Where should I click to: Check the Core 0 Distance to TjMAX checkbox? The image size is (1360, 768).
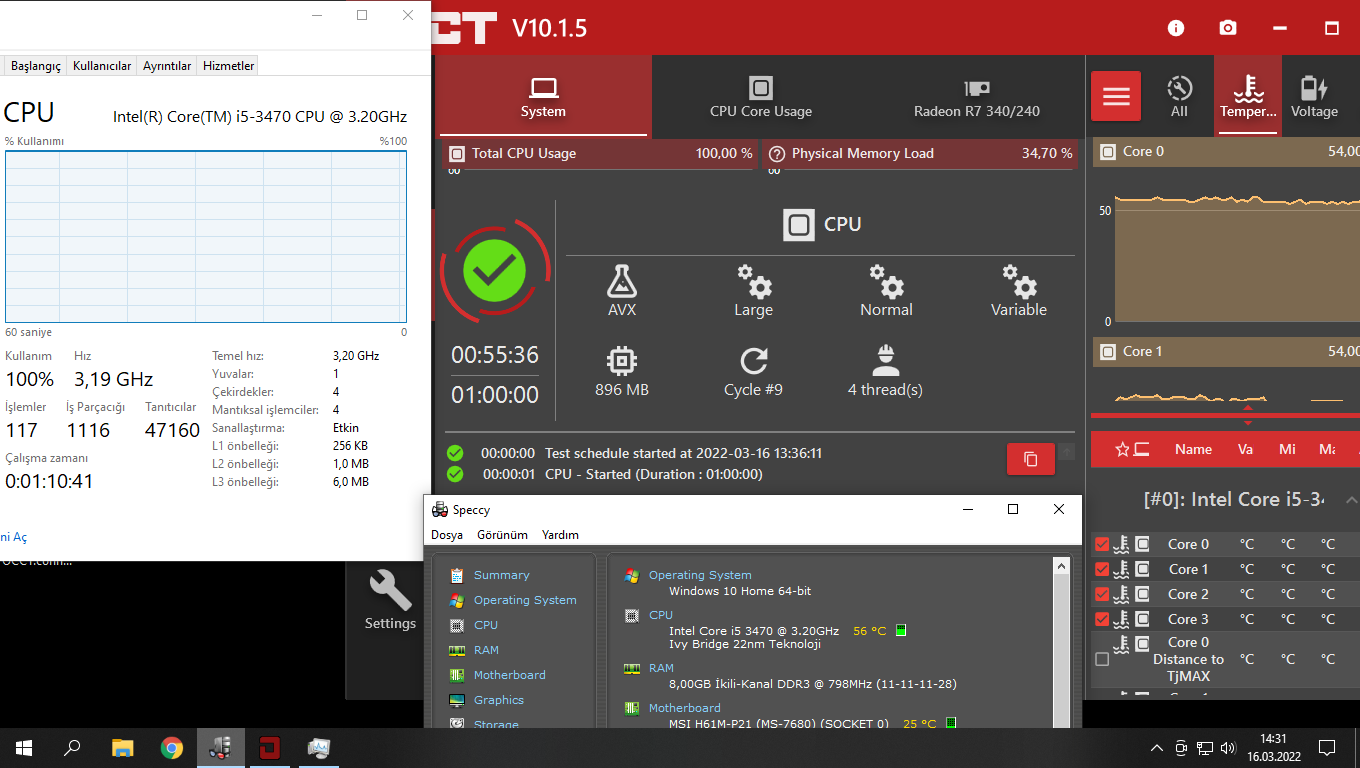[x=1102, y=659]
